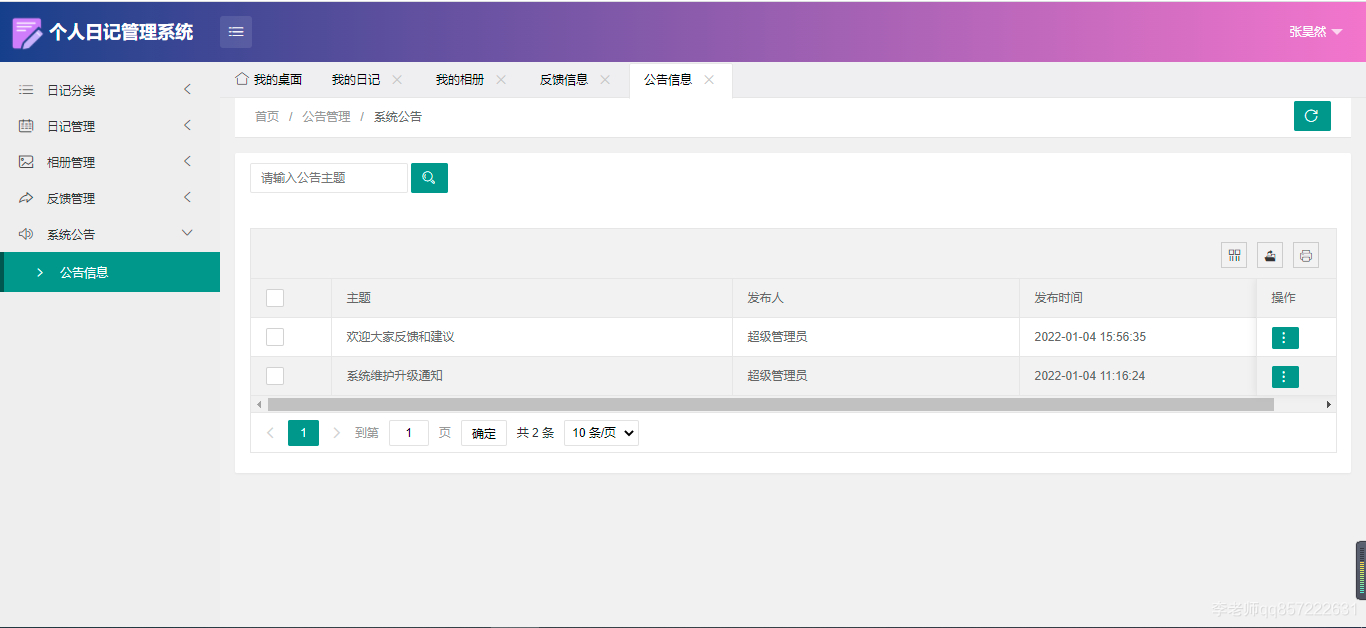This screenshot has width=1366, height=628.
Task: Expand the 日记管理 menu chevron
Action: tap(187, 126)
